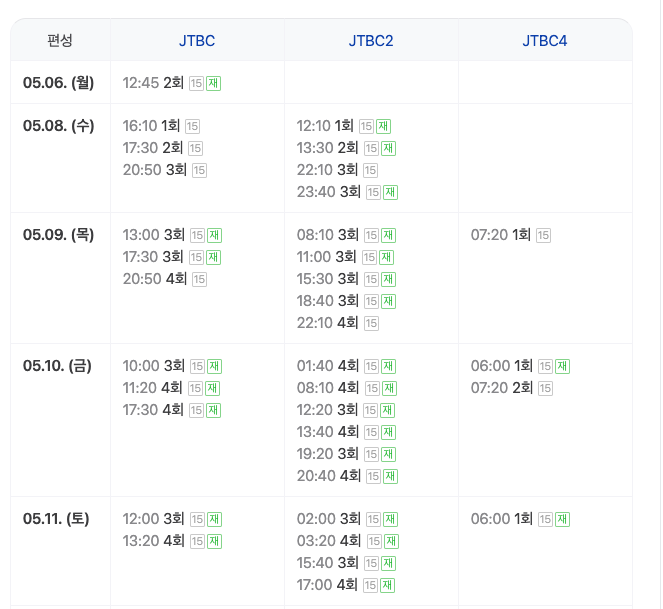Click the green 재 badge beside 13:00 3회

coord(214,236)
